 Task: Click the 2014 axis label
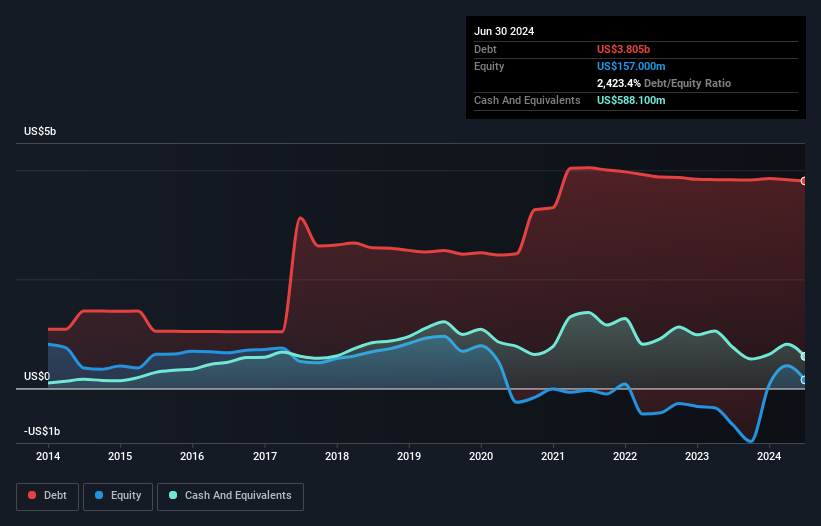[x=48, y=456]
